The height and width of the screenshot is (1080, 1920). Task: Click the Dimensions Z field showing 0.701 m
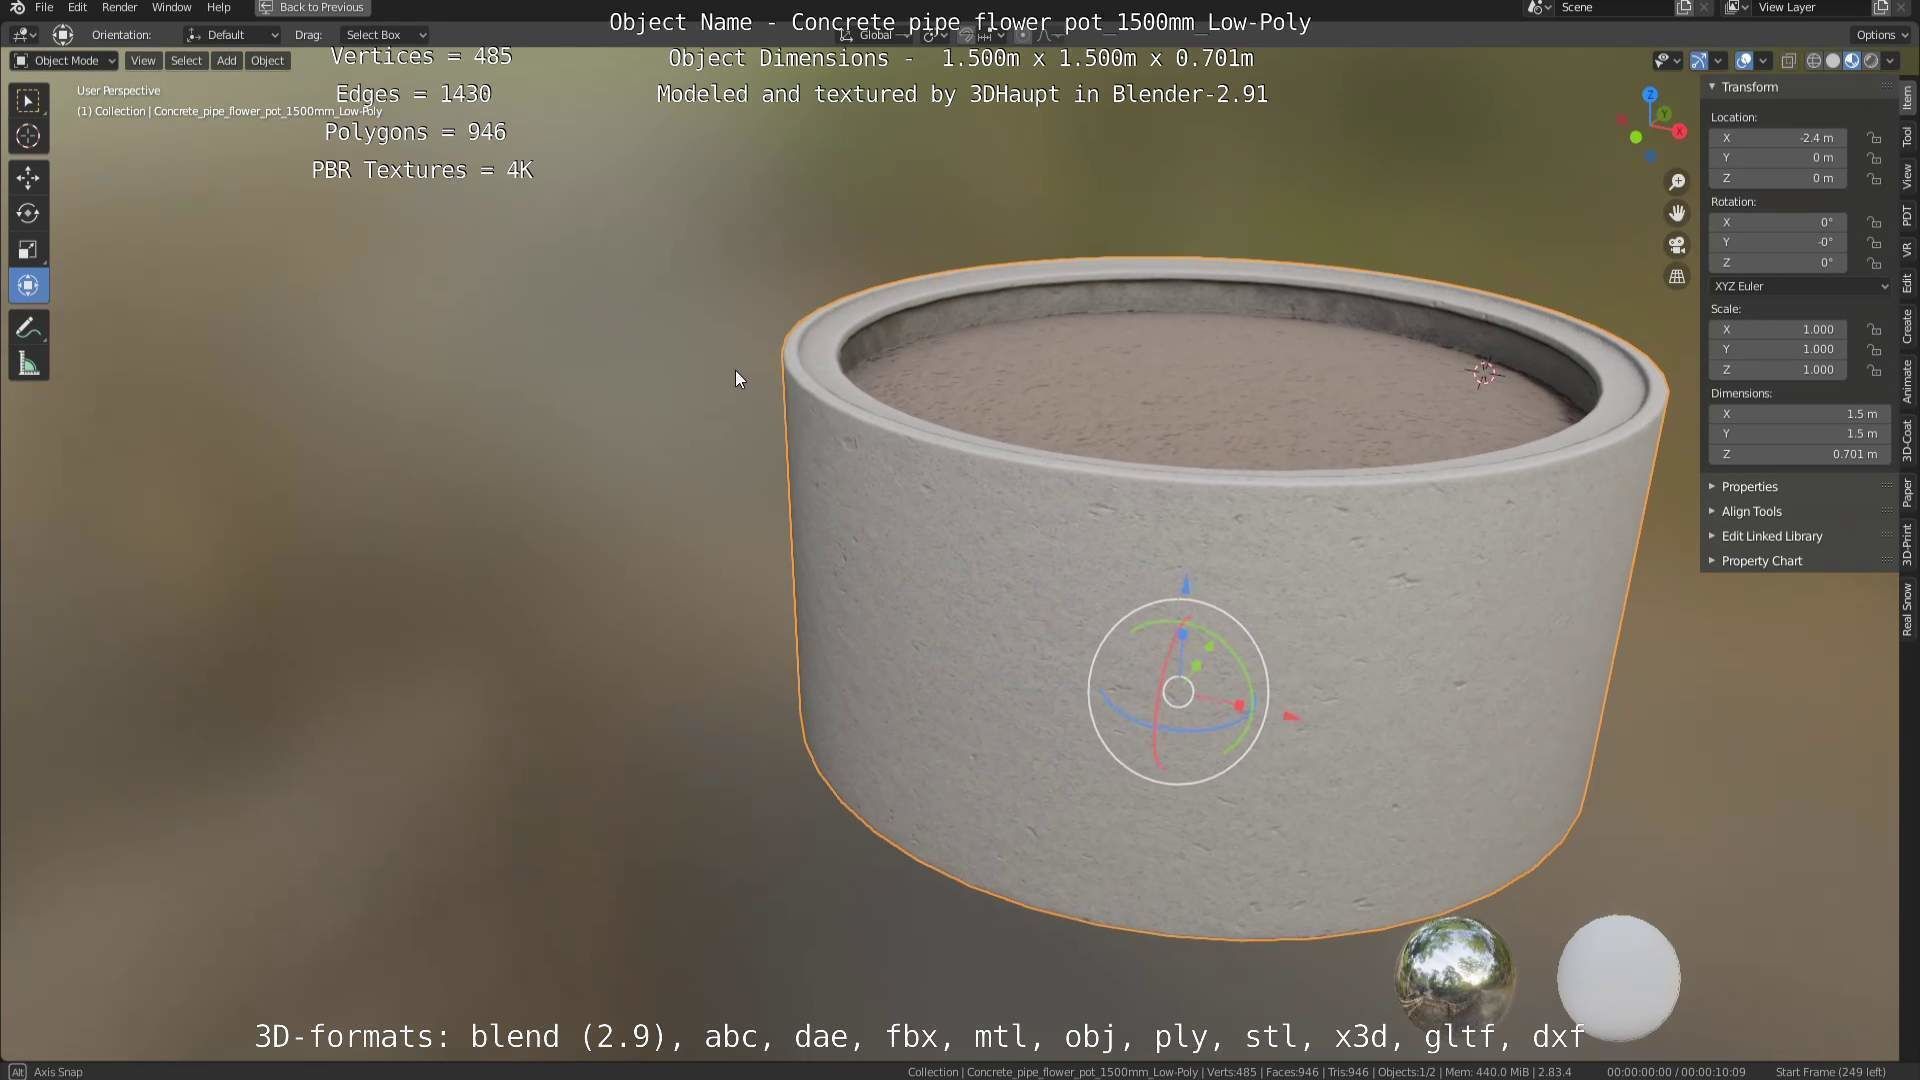[x=1798, y=454]
